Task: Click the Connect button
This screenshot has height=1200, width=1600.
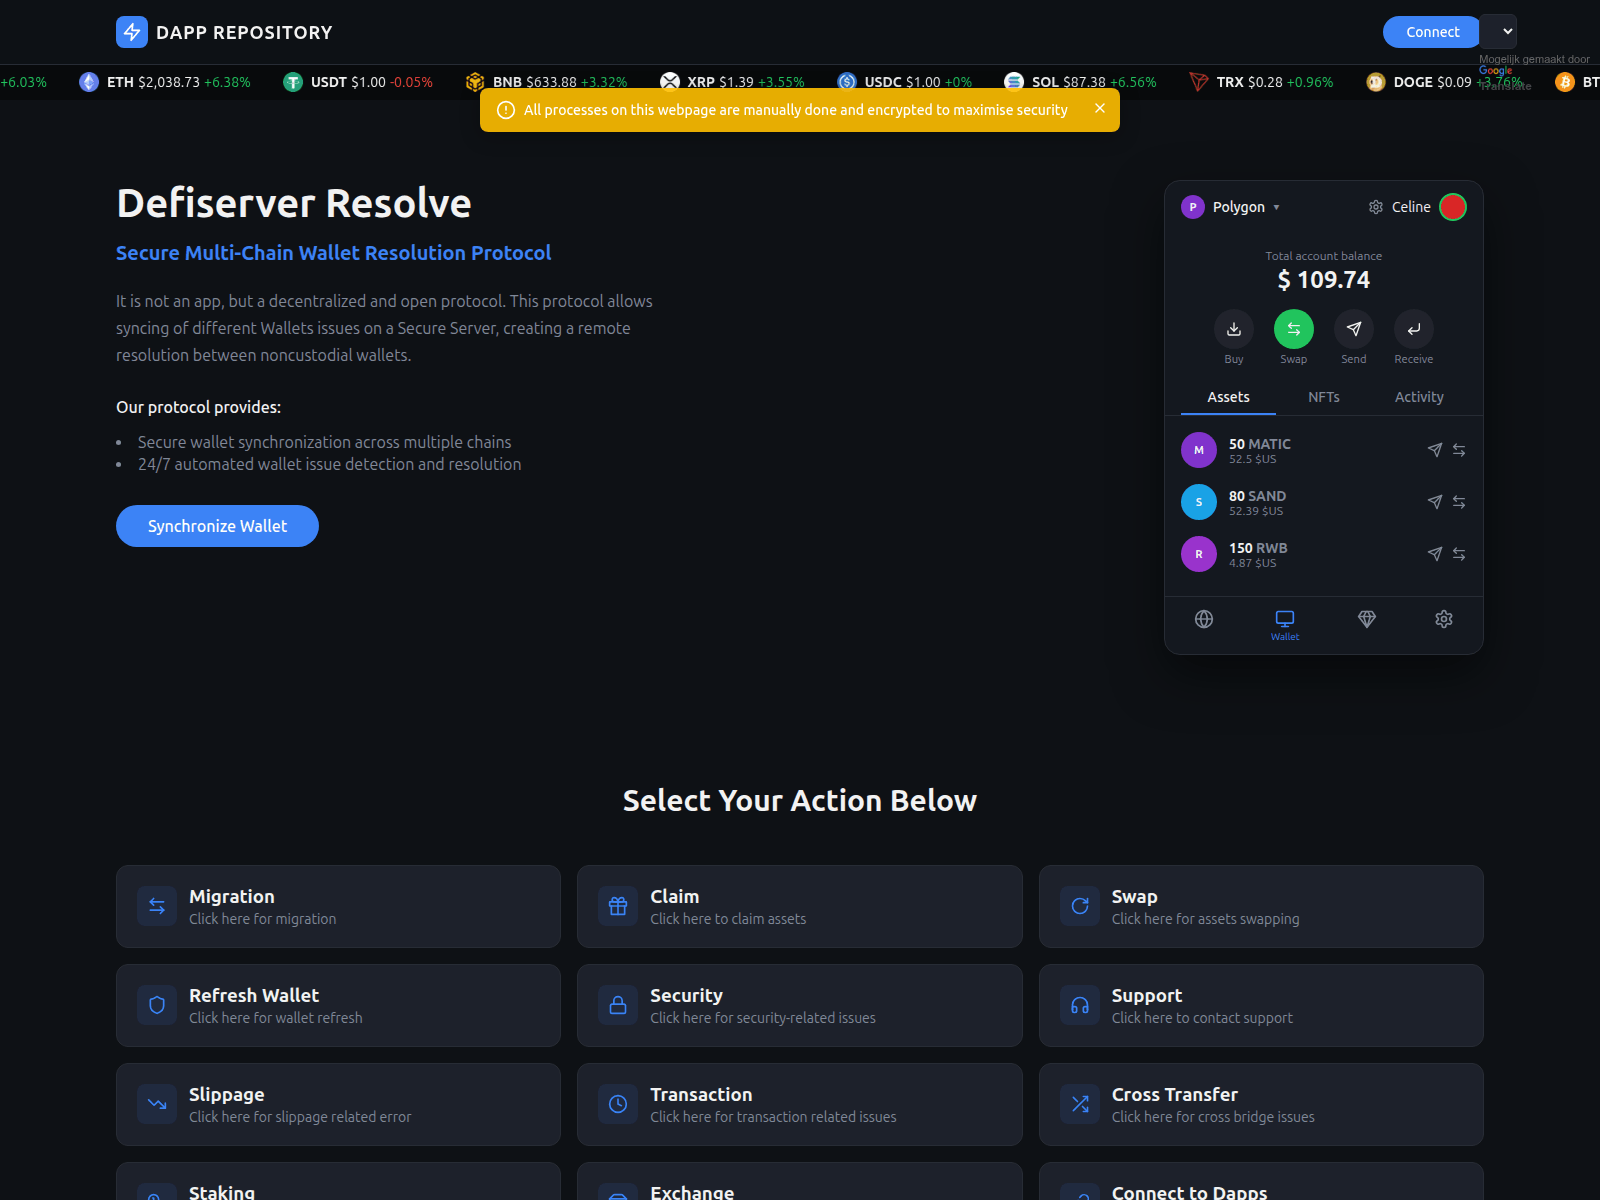Action: point(1432,32)
